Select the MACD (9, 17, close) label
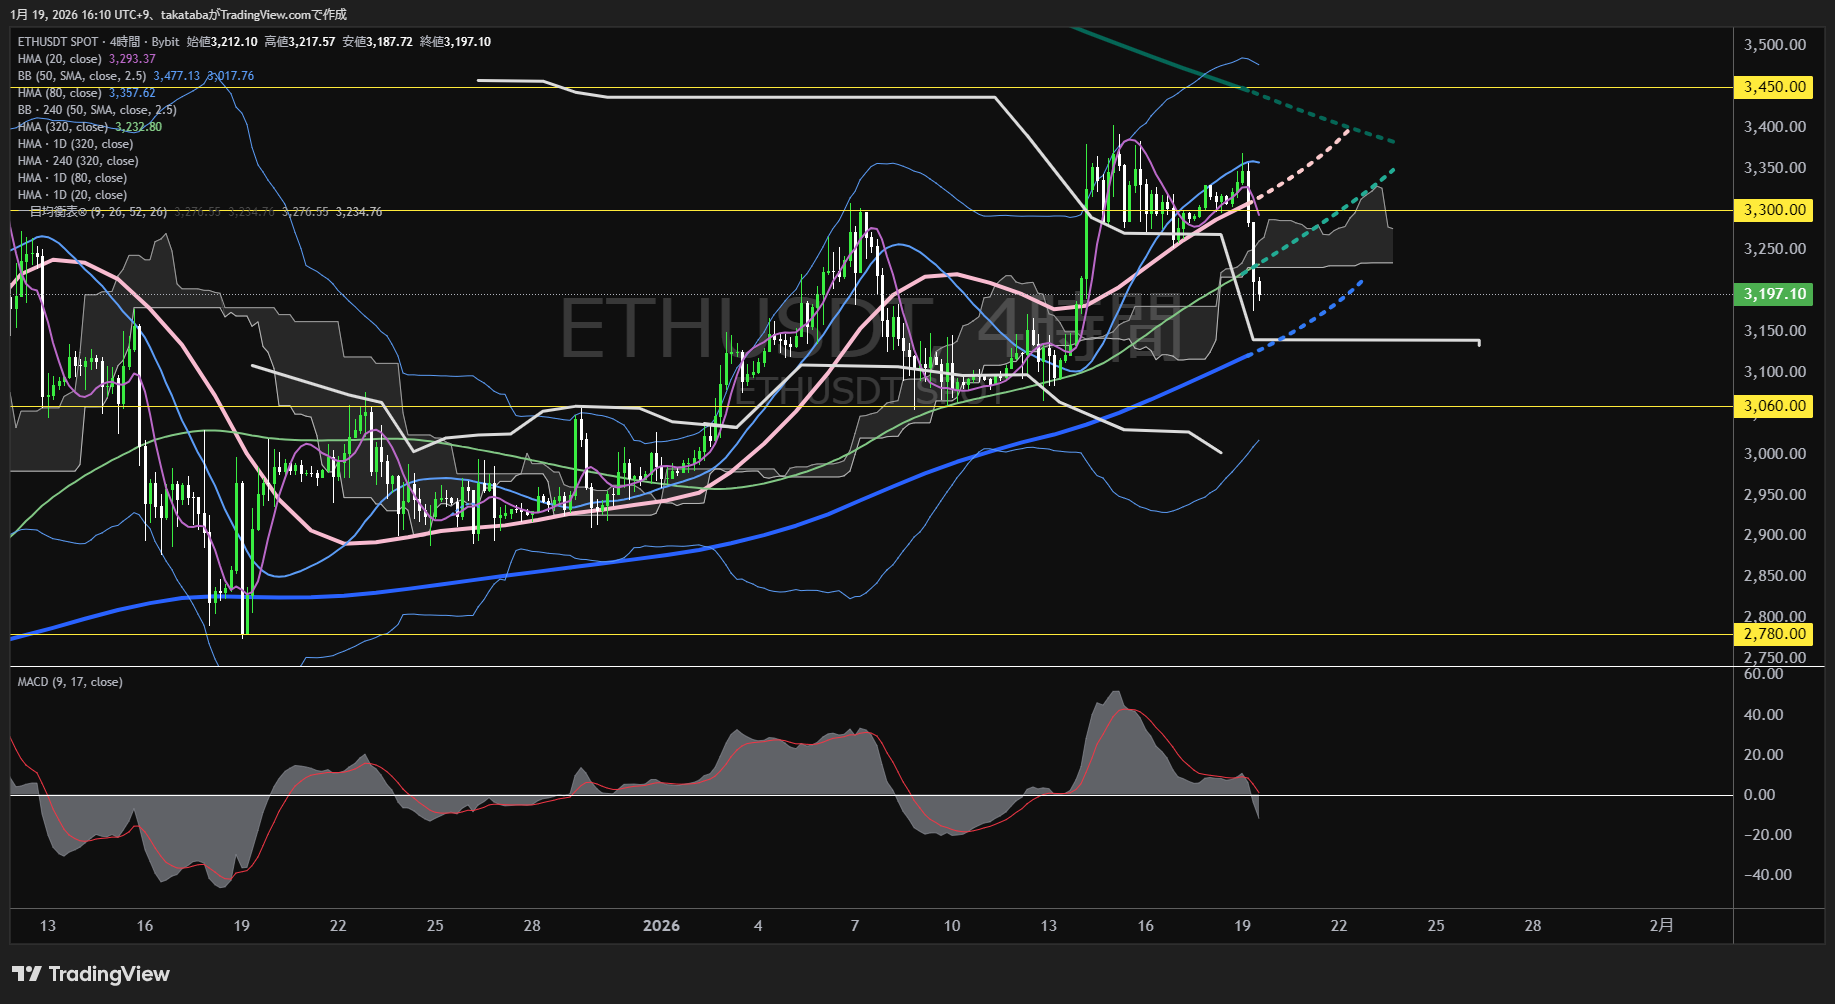This screenshot has height=1004, width=1835. point(70,682)
